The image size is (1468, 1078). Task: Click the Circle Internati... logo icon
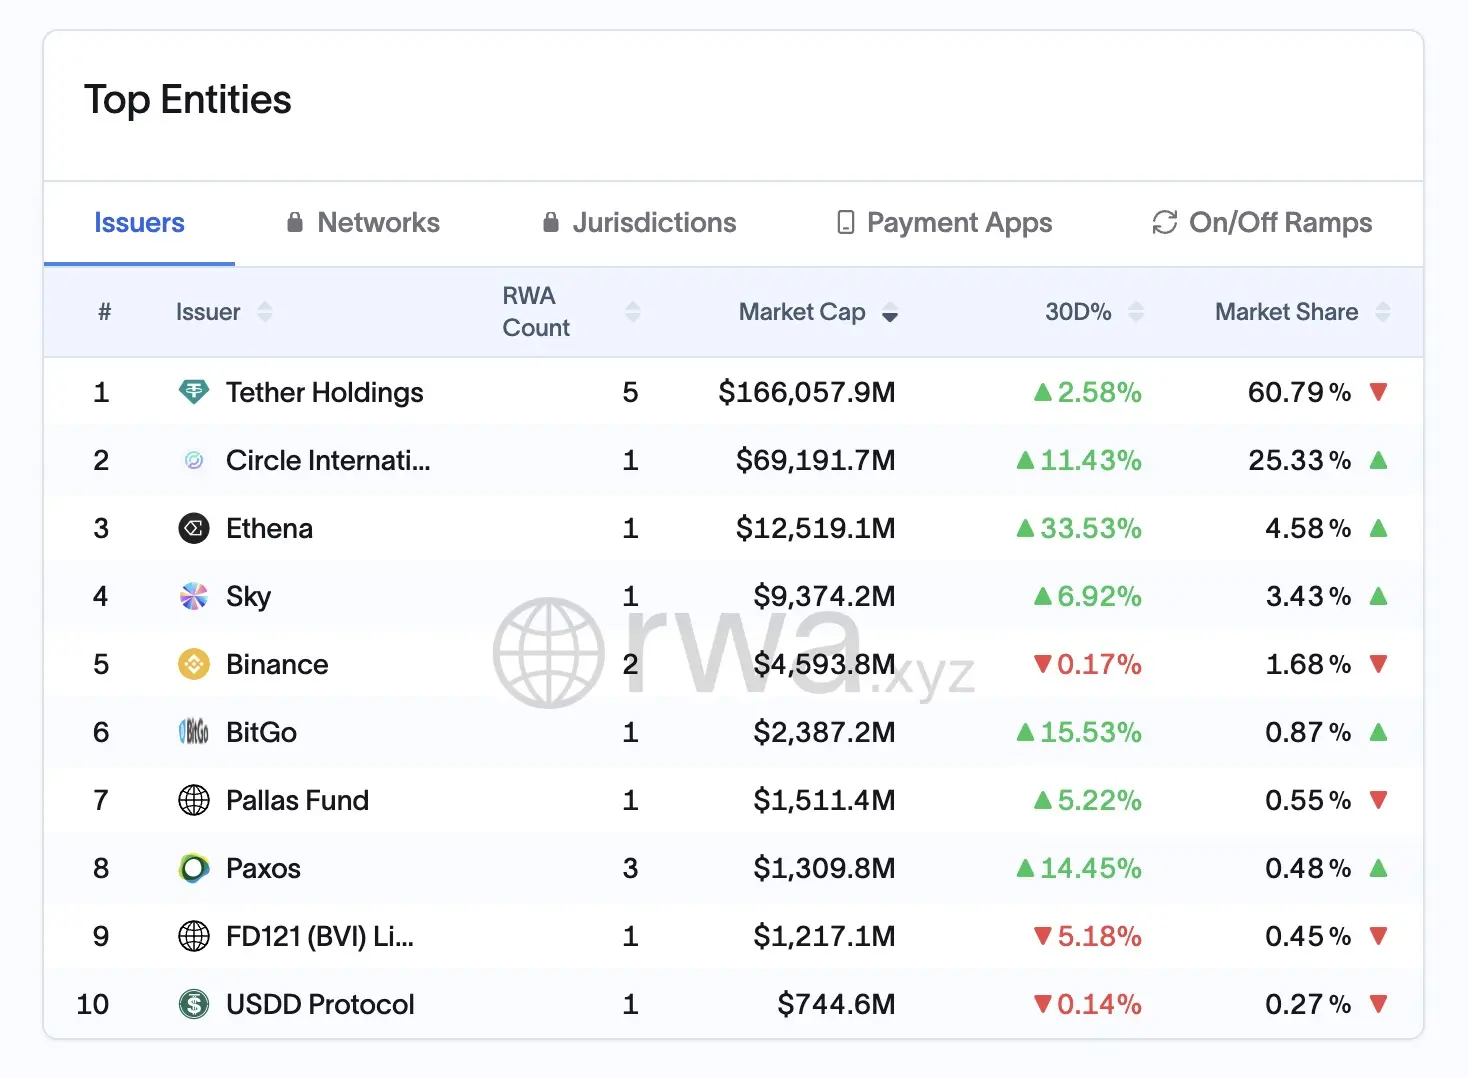click(x=194, y=460)
